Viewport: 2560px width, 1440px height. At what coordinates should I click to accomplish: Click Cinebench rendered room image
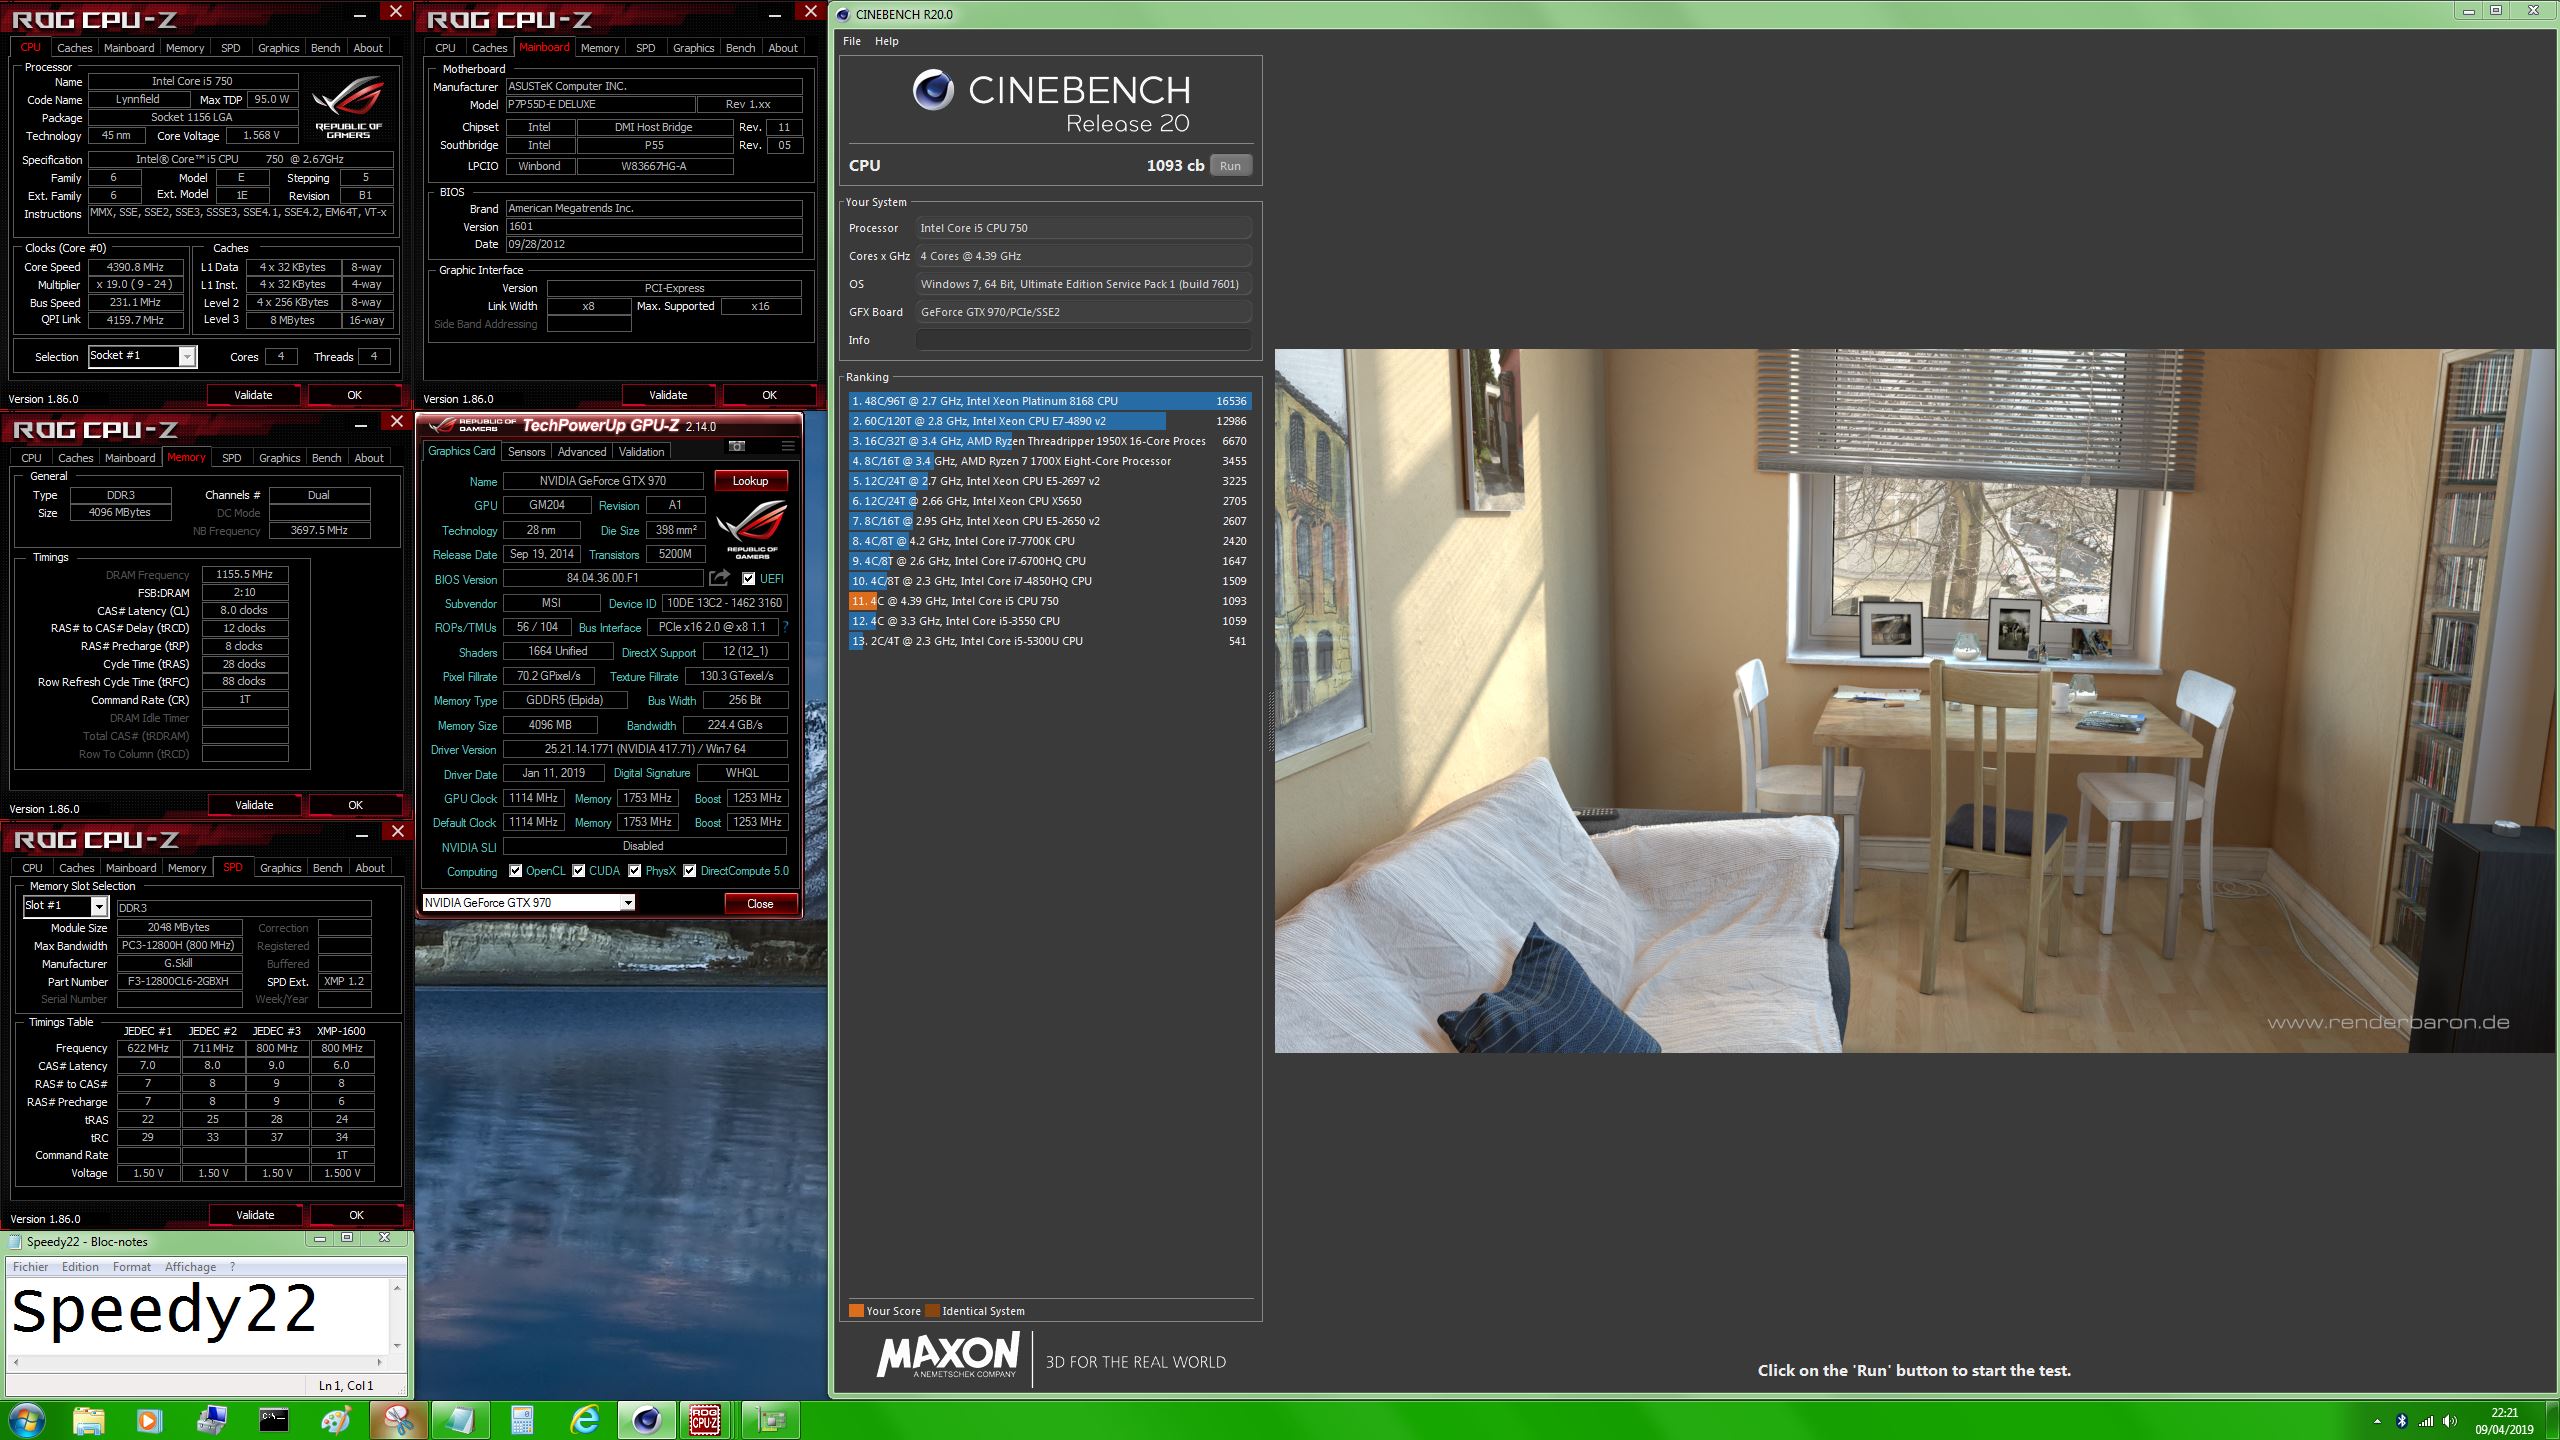1914,700
